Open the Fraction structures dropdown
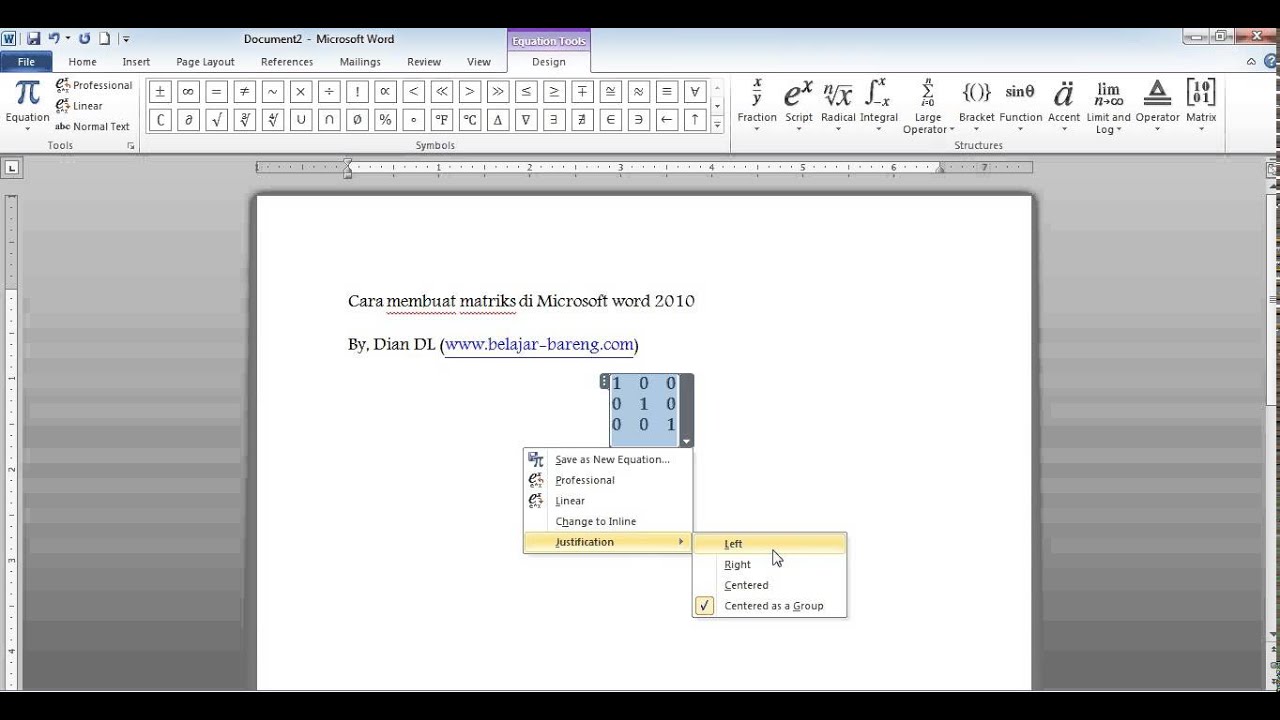 pyautogui.click(x=757, y=105)
